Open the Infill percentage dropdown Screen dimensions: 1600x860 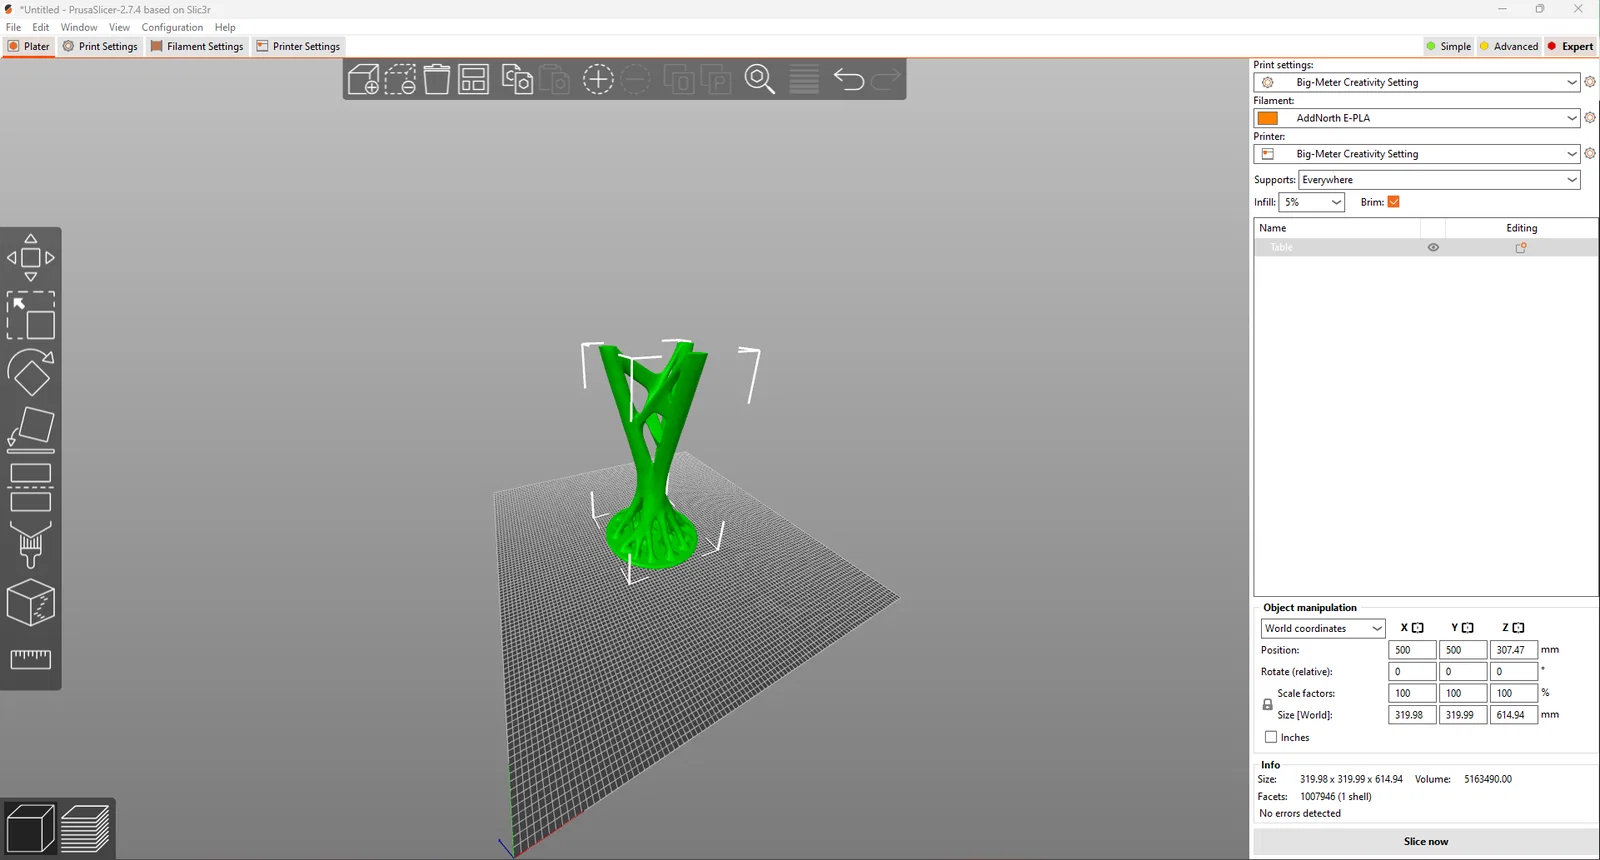pyautogui.click(x=1312, y=202)
